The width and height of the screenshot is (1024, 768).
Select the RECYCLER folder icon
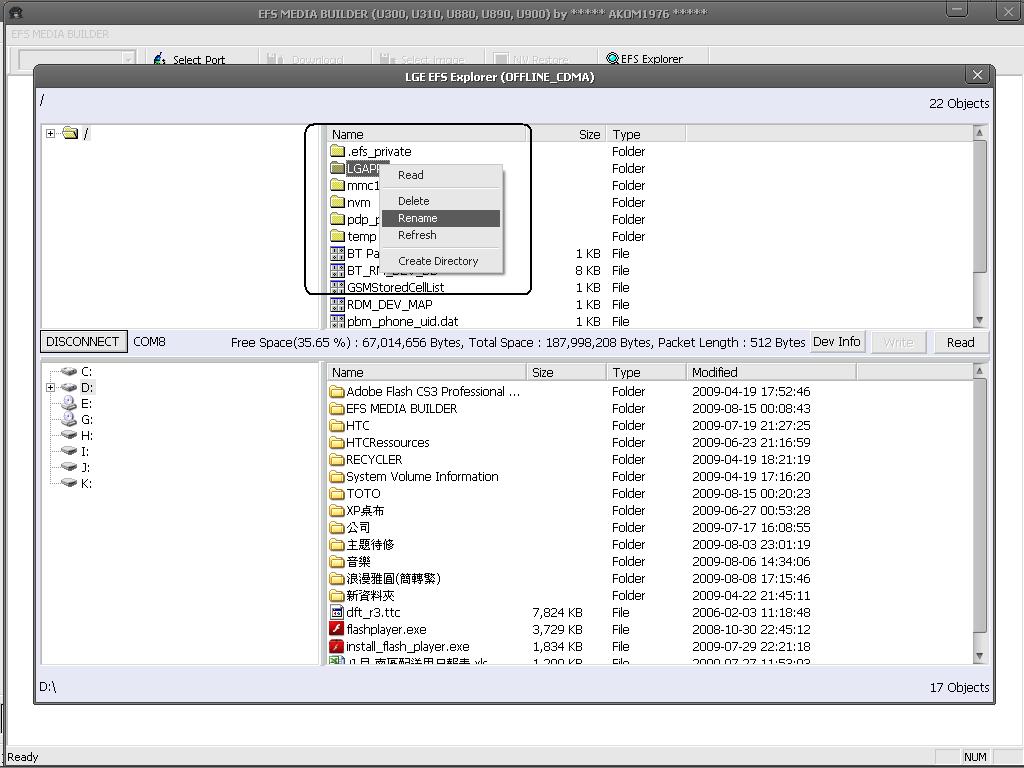(336, 460)
